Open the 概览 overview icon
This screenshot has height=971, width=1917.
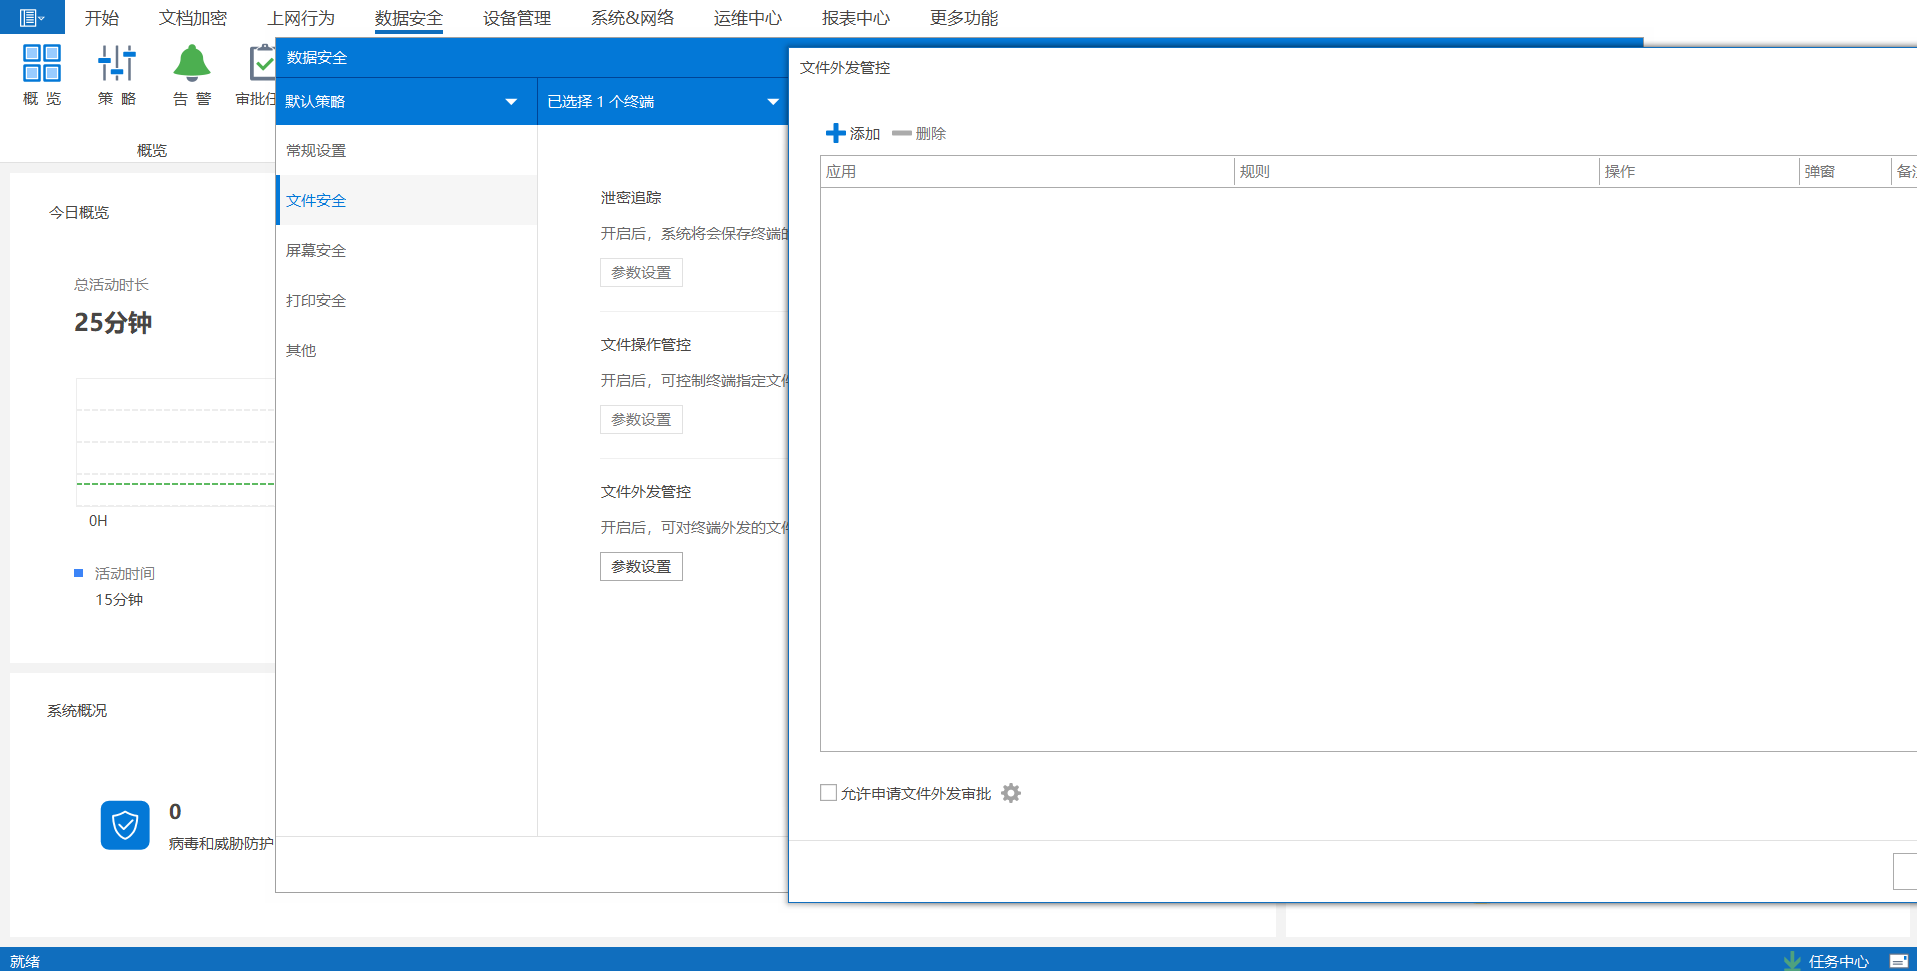(42, 63)
